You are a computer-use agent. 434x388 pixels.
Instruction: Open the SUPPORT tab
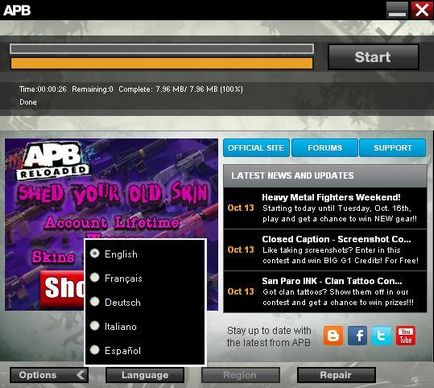[x=392, y=148]
